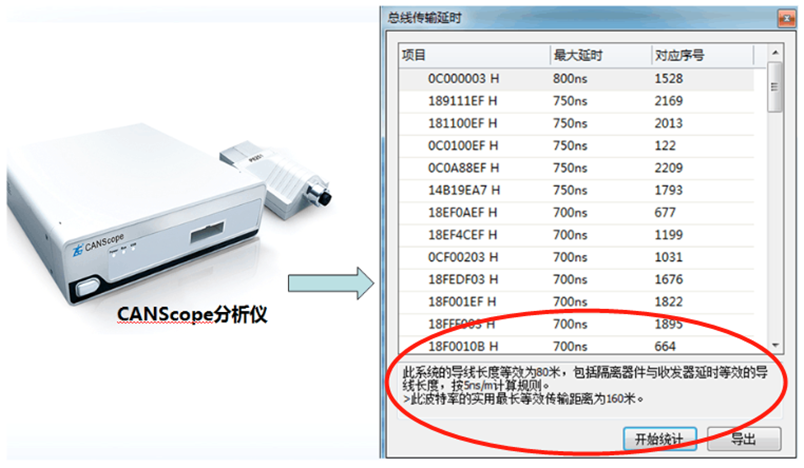This screenshot has width=804, height=468.
Task: Select row 18FEDF03 H
Action: [577, 280]
